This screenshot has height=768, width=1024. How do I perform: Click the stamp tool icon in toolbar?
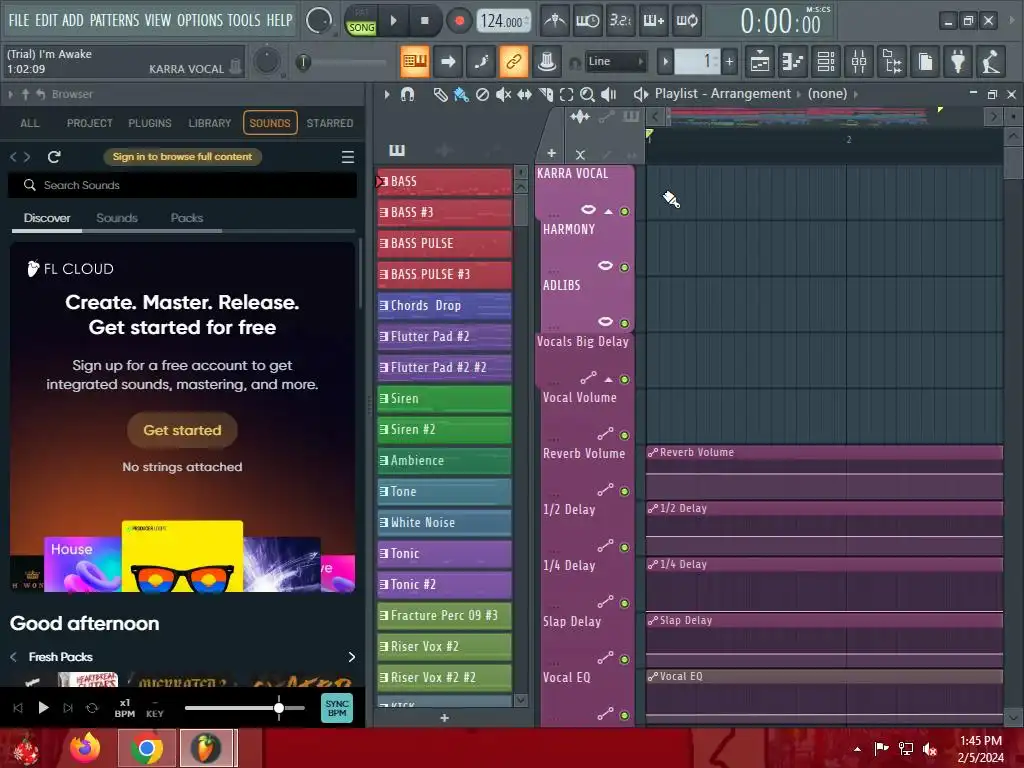click(x=547, y=62)
